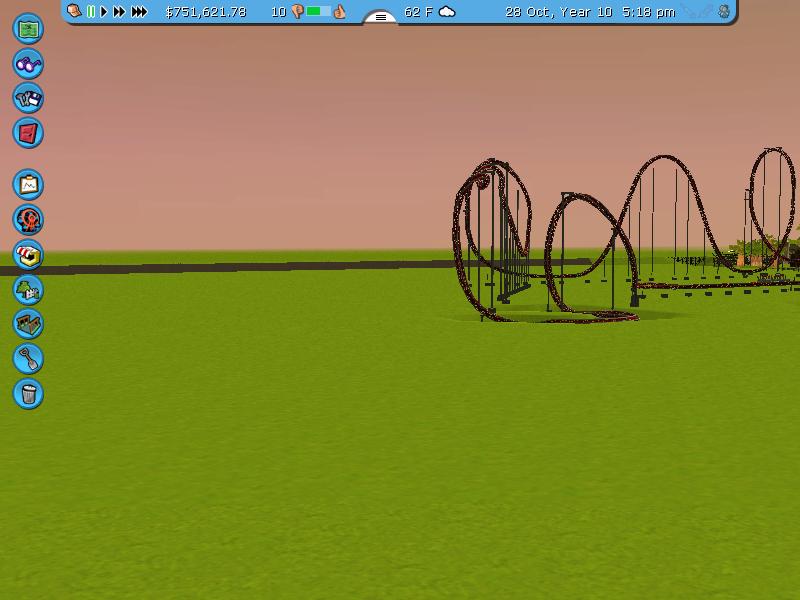The width and height of the screenshot is (800, 600).
Task: Click the red book icon
Action: click(28, 133)
